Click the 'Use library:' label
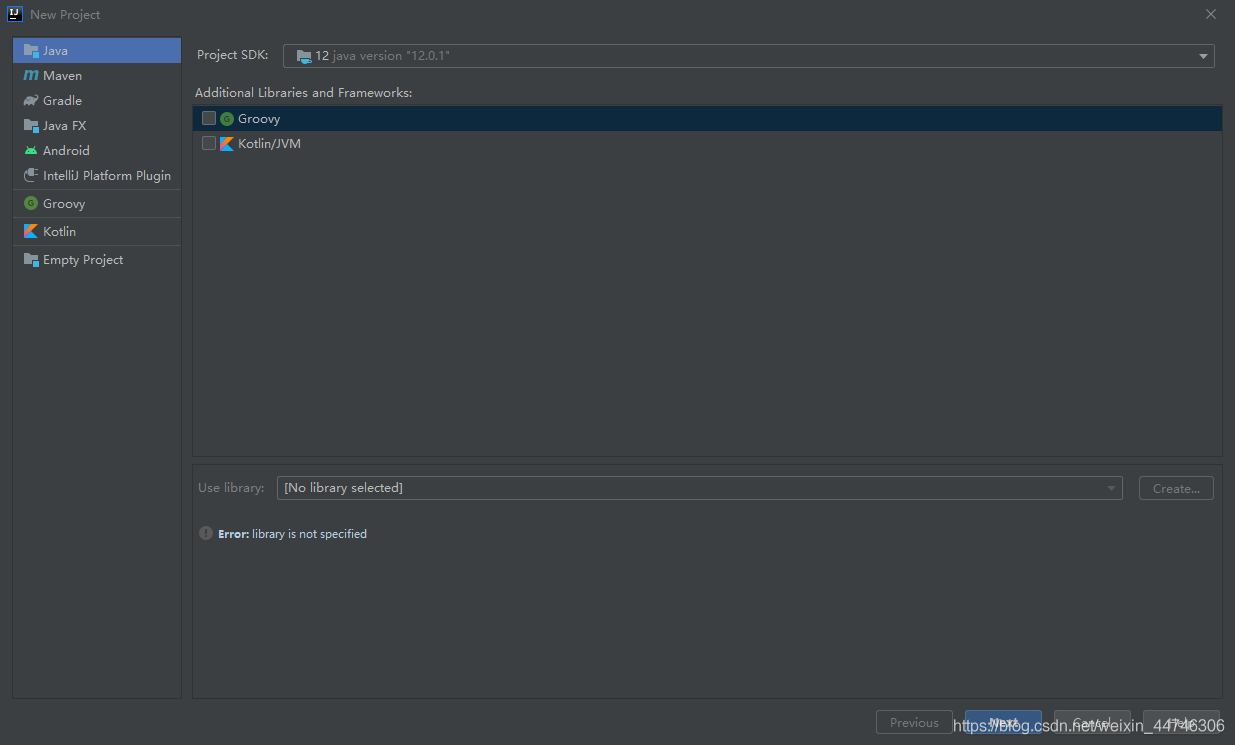 pyautogui.click(x=231, y=488)
